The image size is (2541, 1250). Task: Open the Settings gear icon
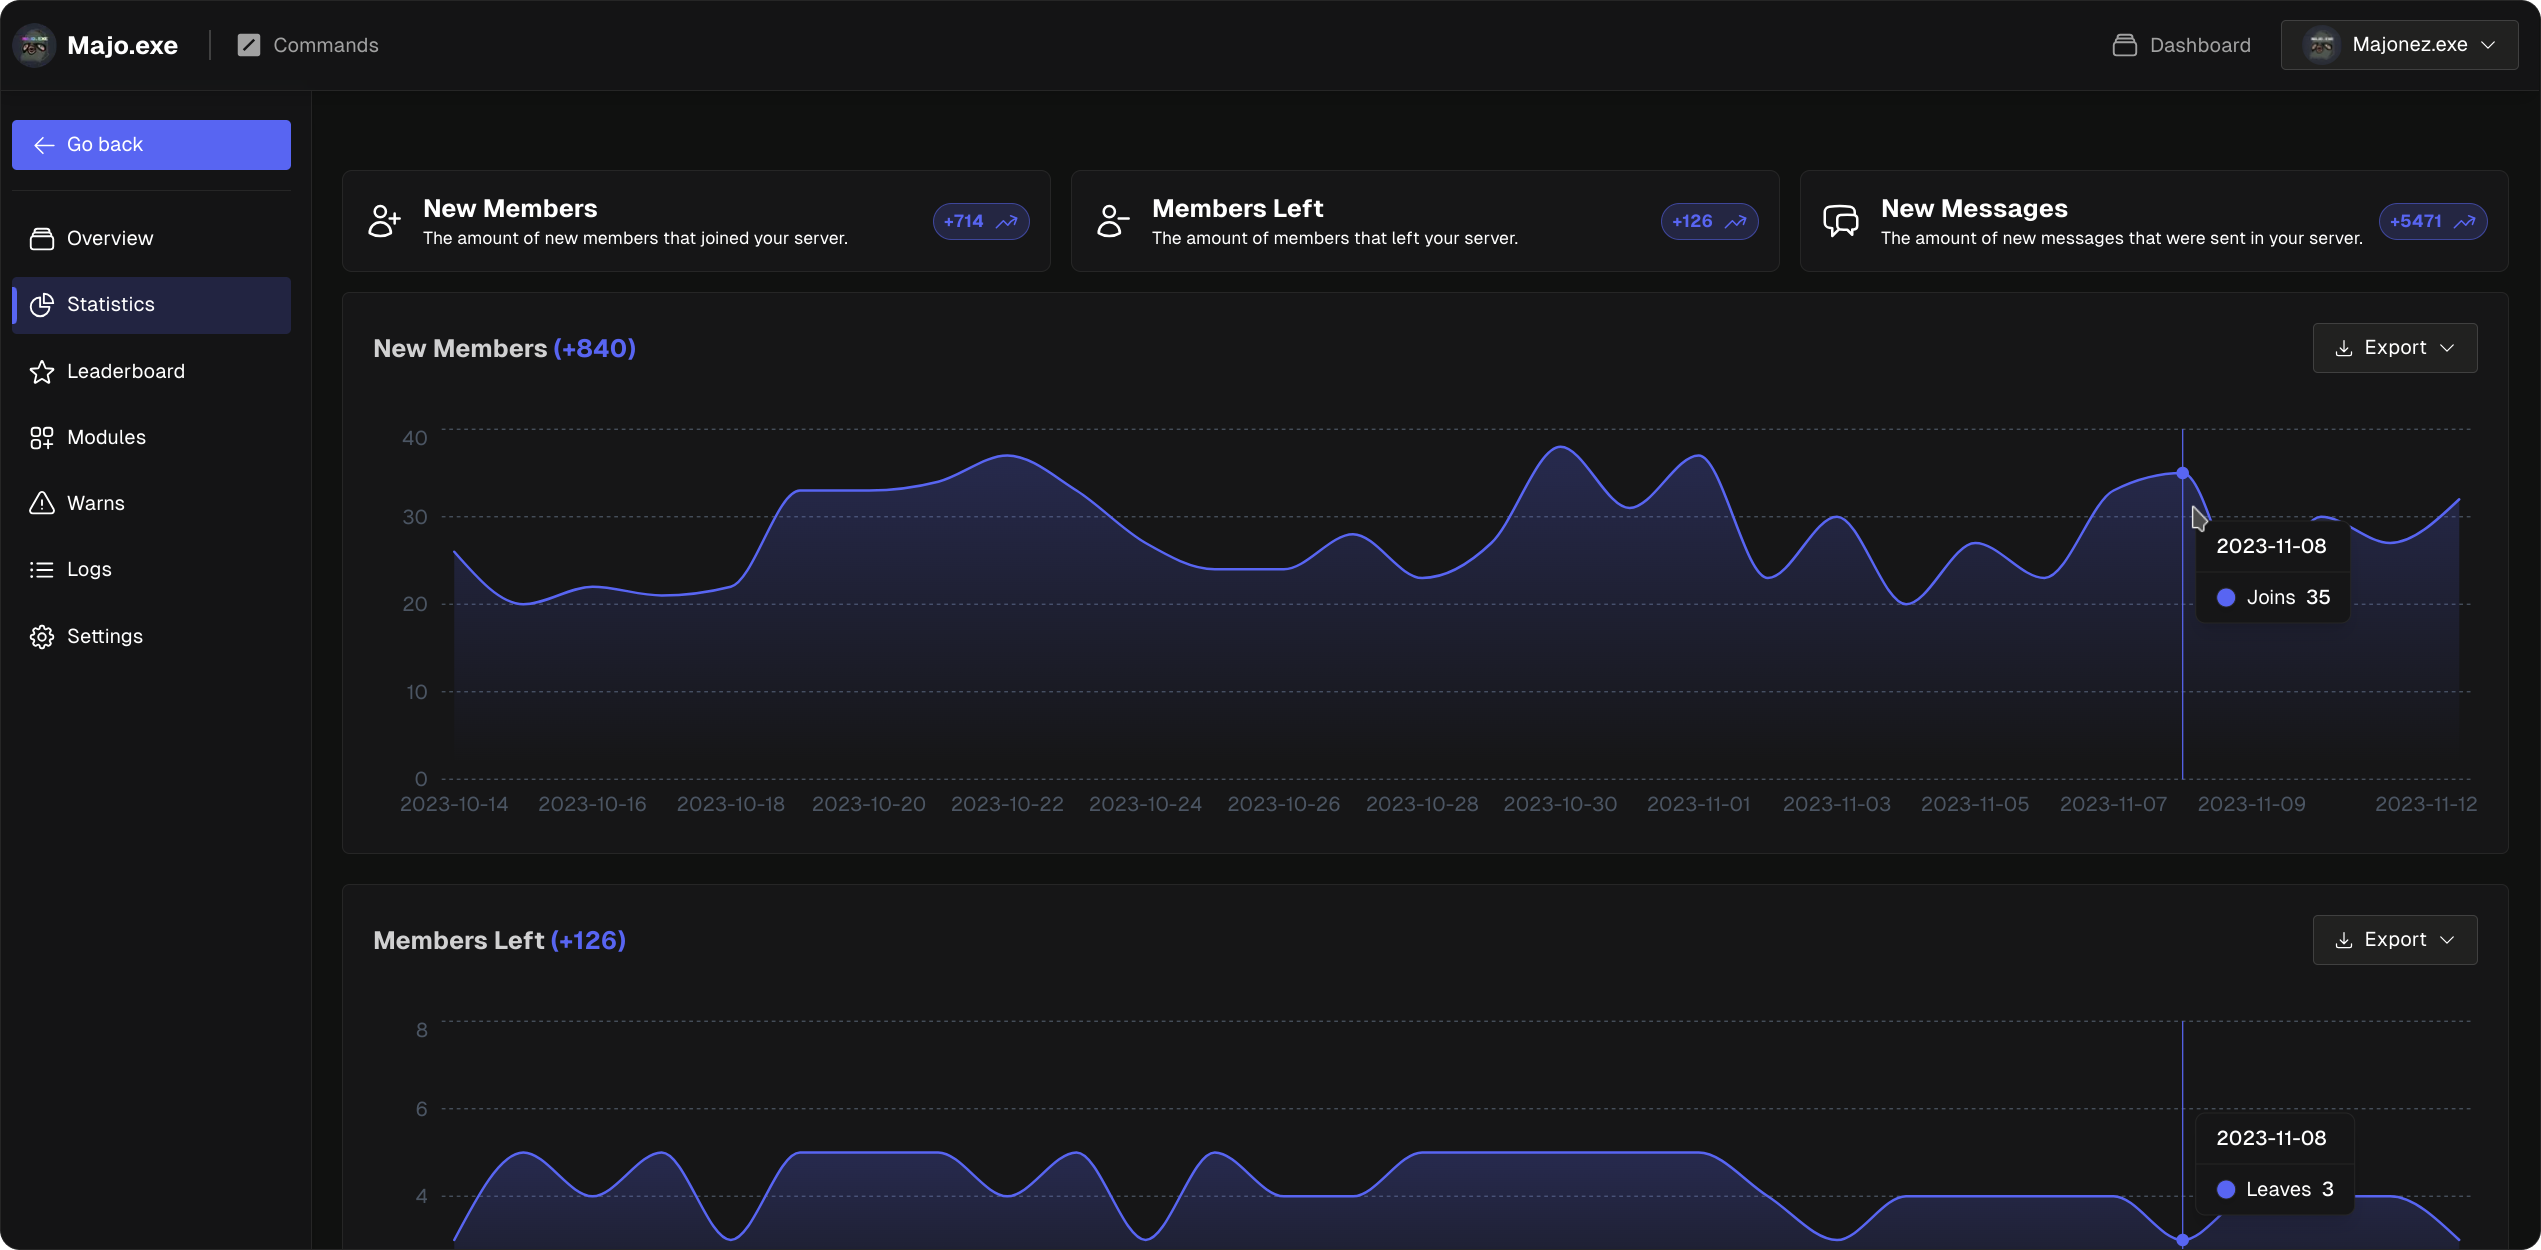(41, 636)
